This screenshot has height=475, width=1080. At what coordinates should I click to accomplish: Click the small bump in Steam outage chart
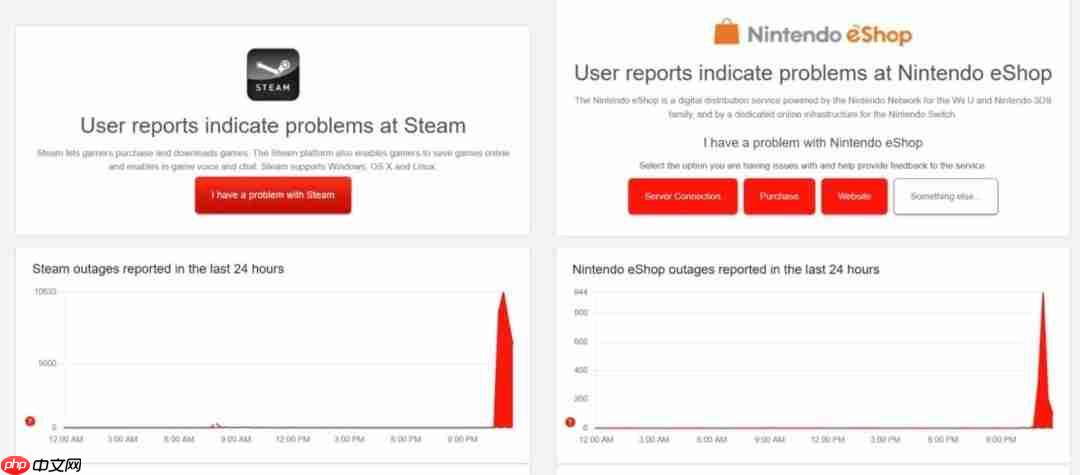click(x=217, y=425)
